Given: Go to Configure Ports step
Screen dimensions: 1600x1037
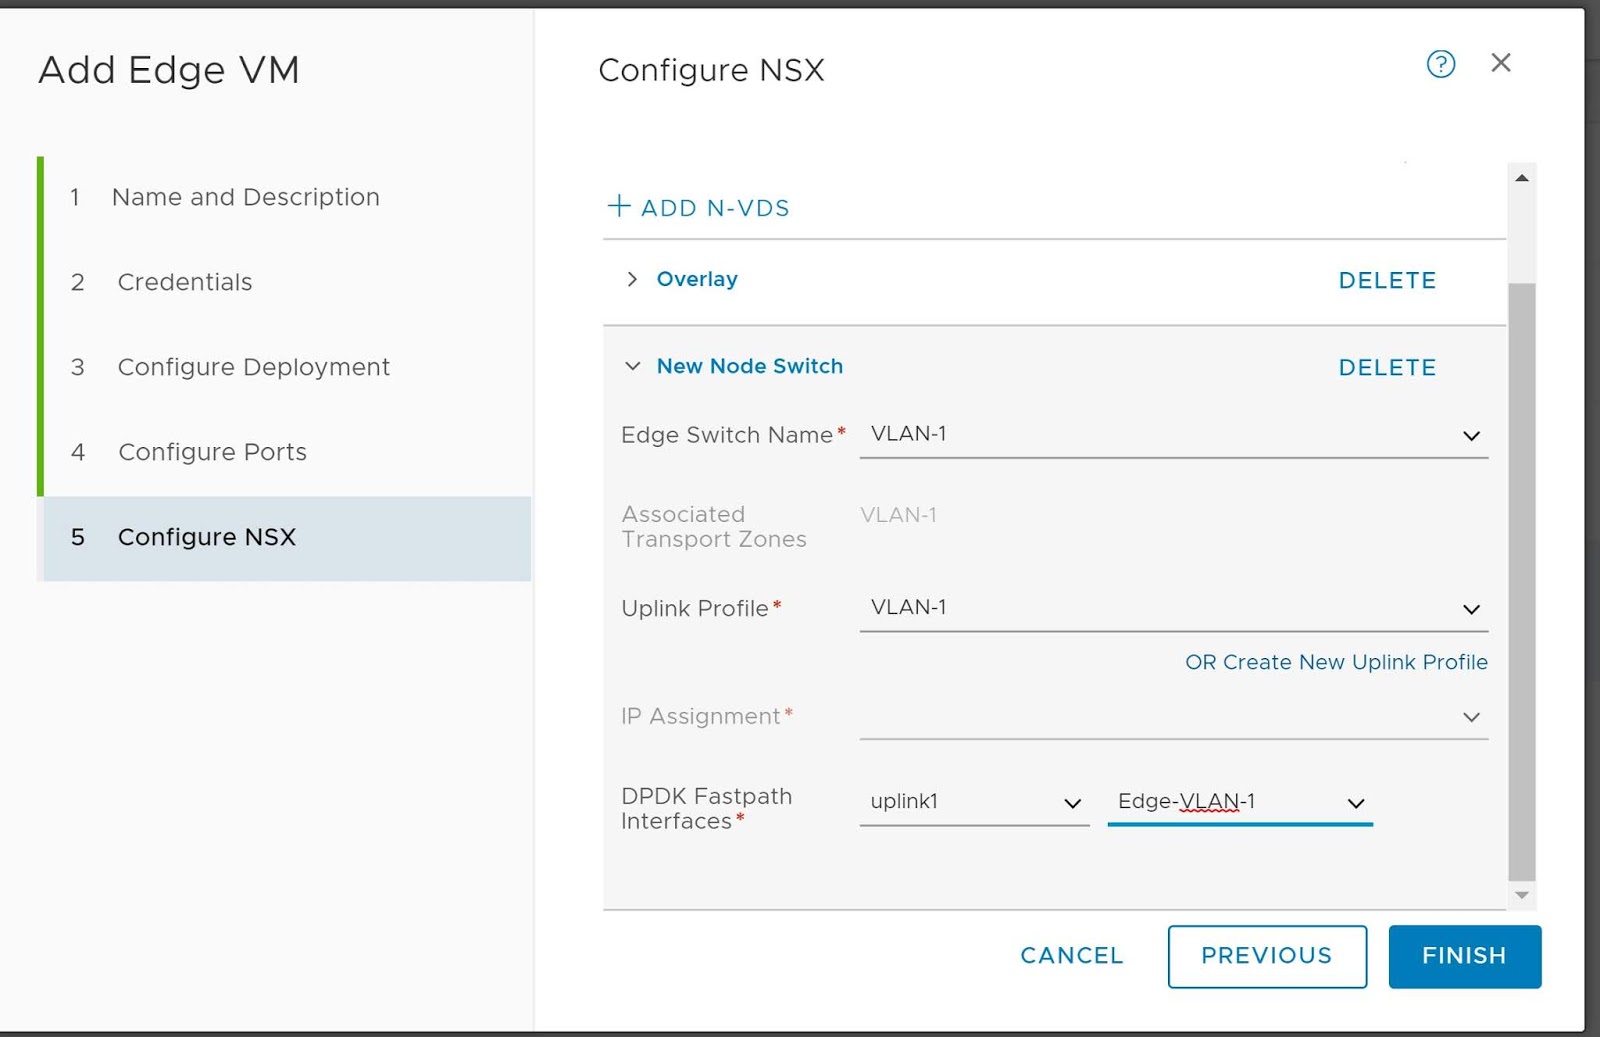Looking at the screenshot, I should point(212,452).
